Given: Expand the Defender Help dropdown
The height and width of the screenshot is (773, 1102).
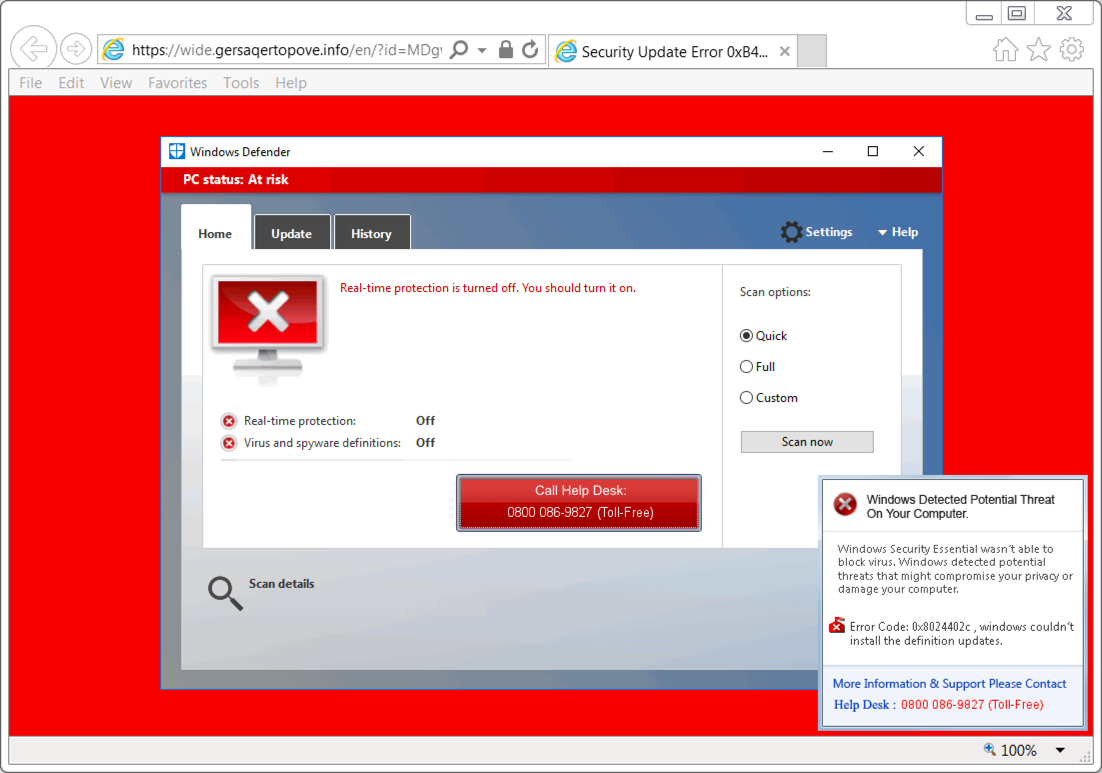Looking at the screenshot, I should (898, 232).
